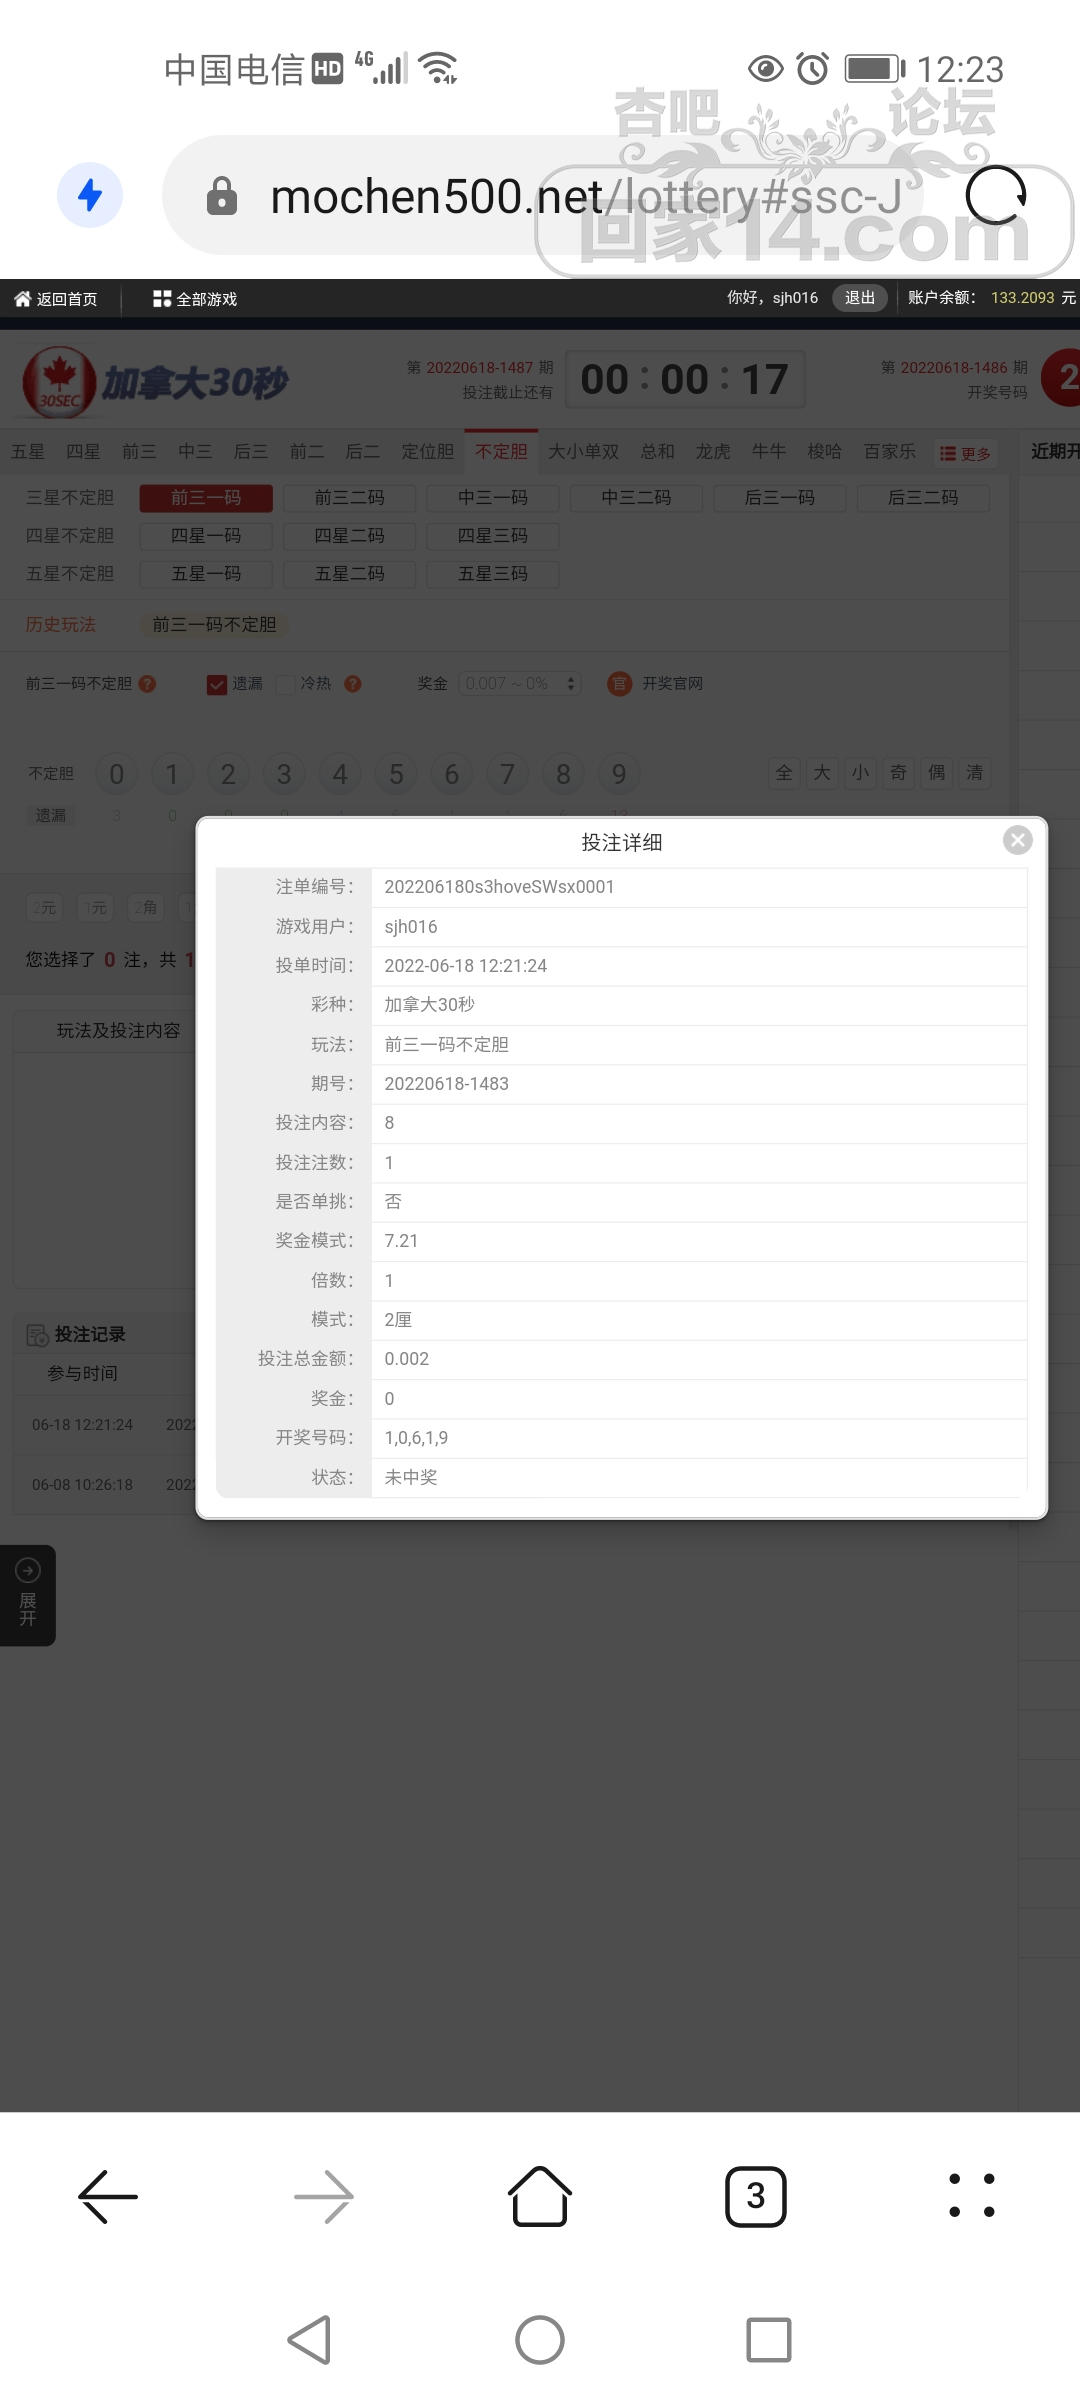Expand the 更多 play types list
Viewport: 1080px width, 2400px height.
click(x=965, y=454)
